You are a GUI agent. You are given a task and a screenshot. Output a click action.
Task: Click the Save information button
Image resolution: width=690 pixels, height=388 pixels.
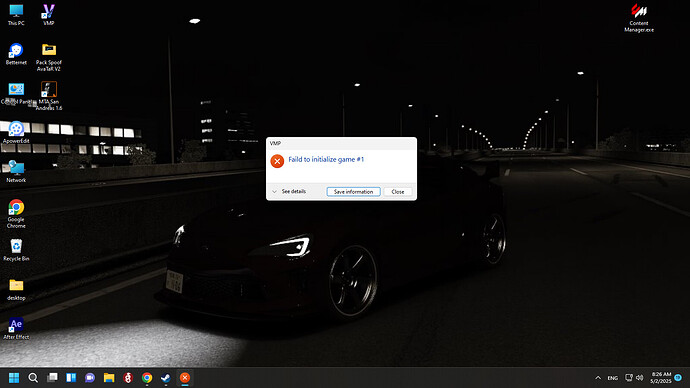(x=353, y=192)
